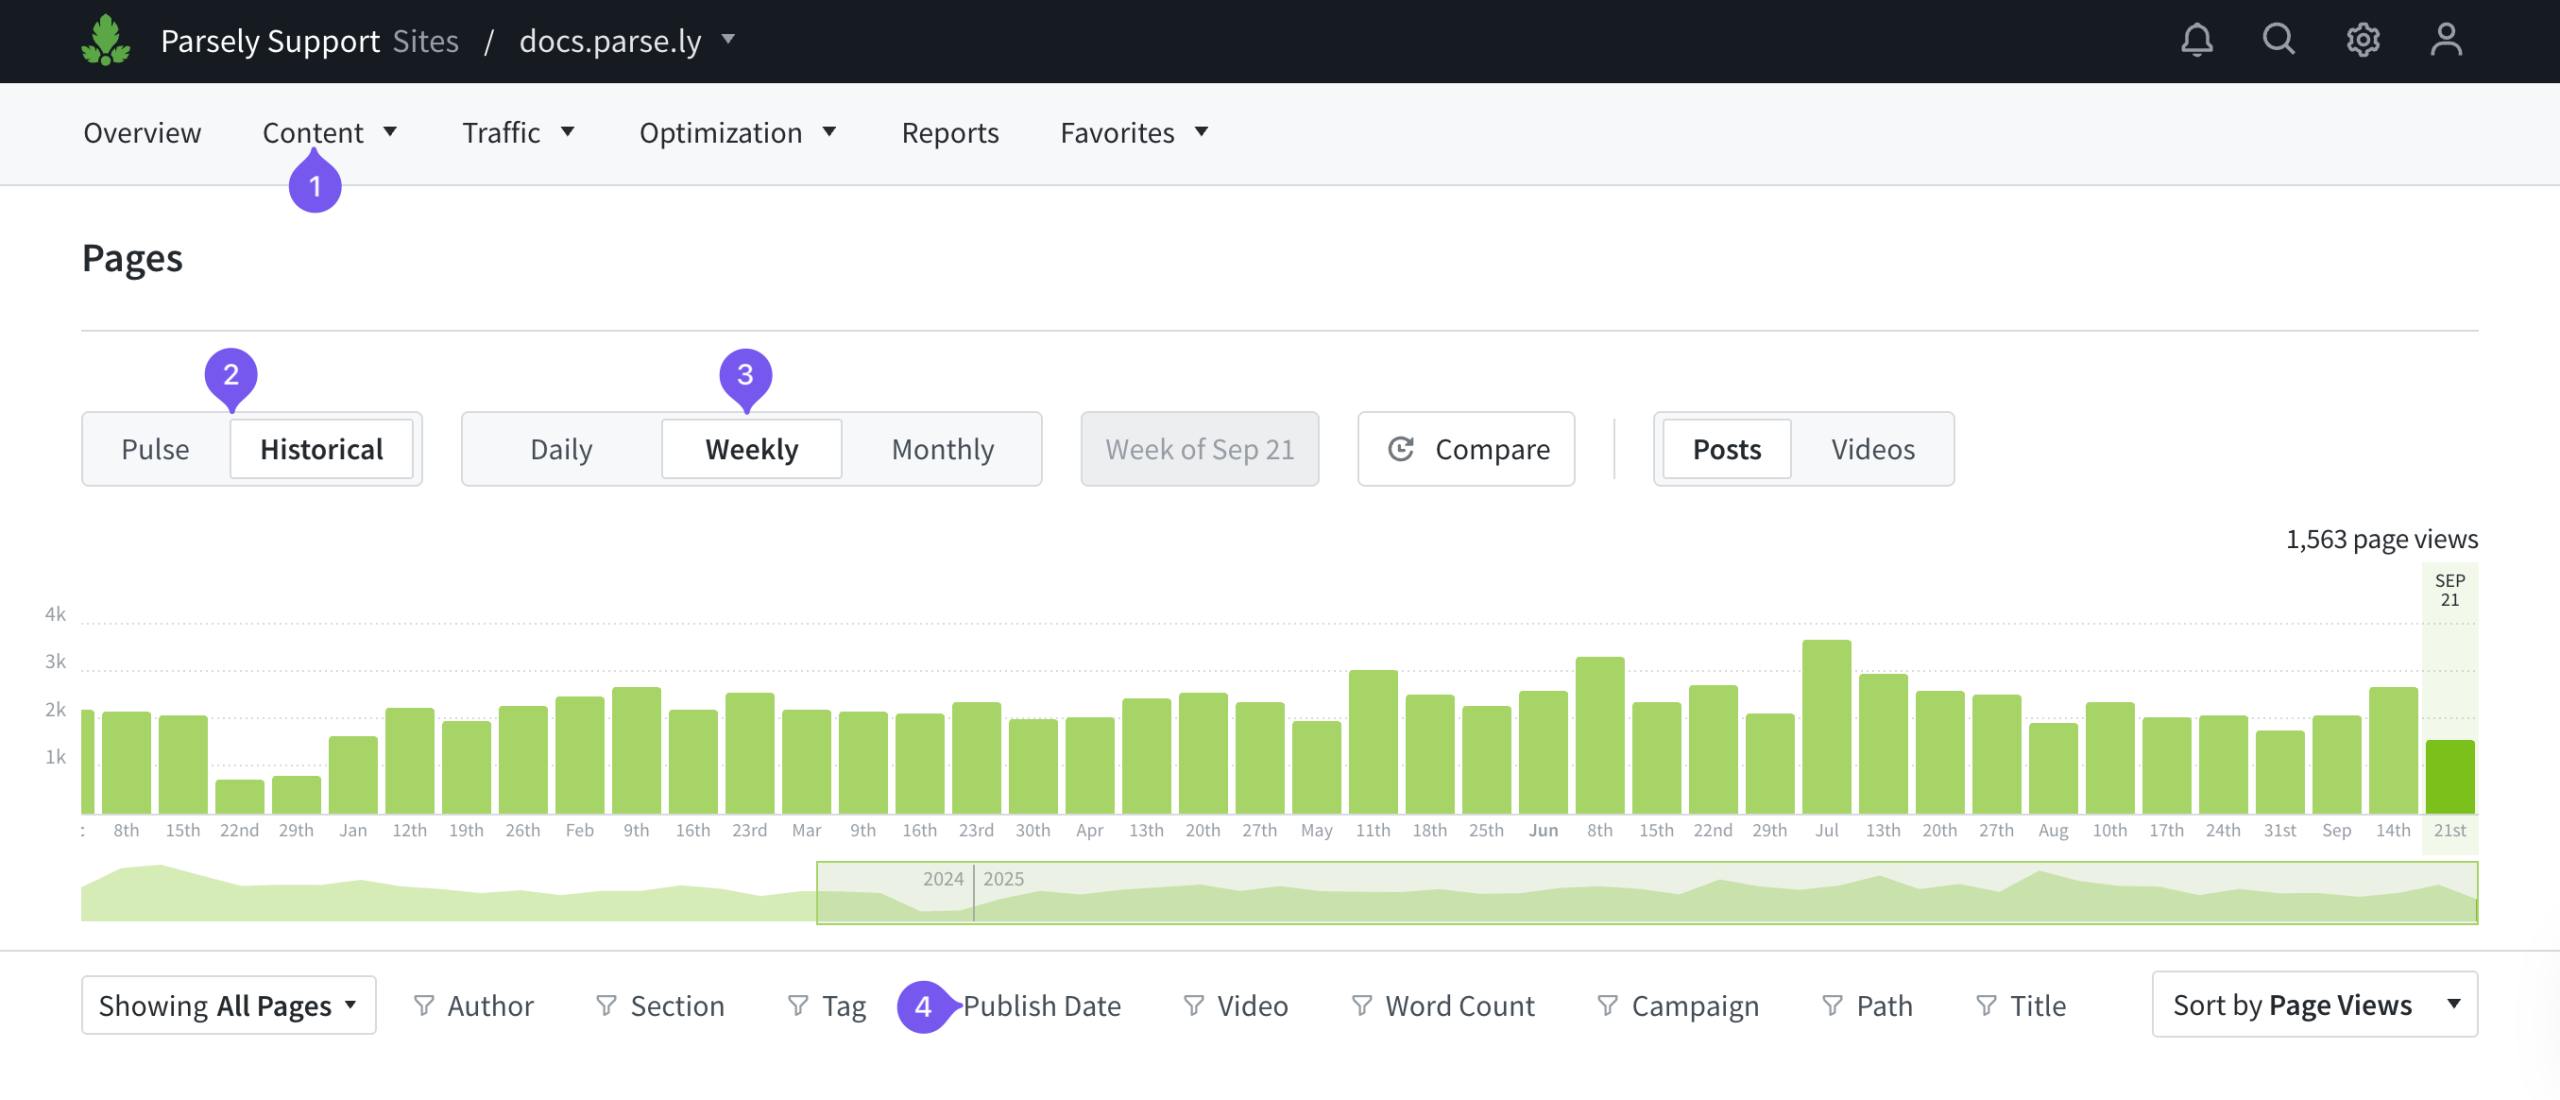Viewport: 2560px width, 1100px height.
Task: Click the Parsely leaf logo
Action: point(105,41)
